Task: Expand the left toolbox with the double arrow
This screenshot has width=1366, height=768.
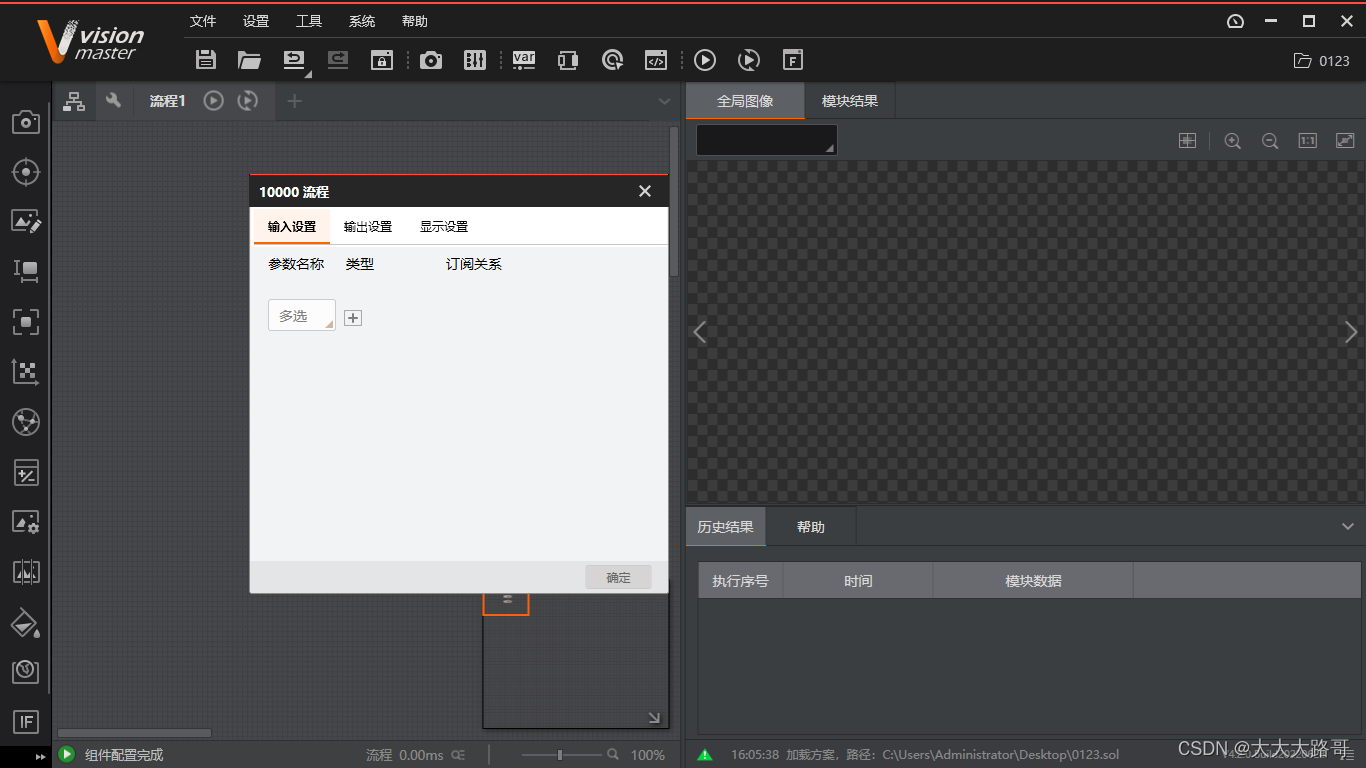Action: tap(41, 756)
